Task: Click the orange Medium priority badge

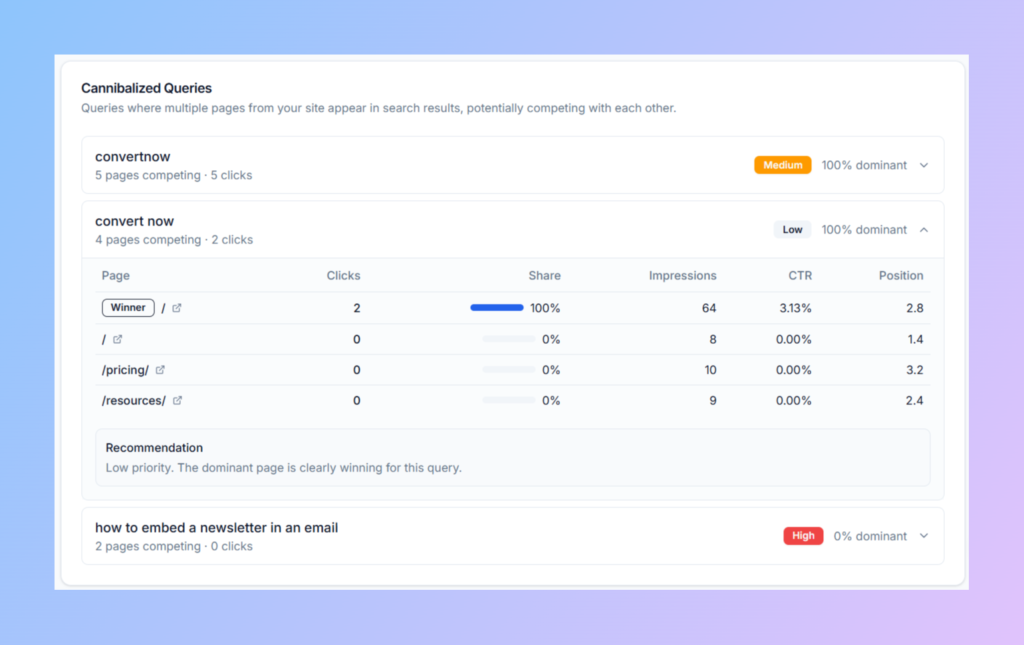Action: [x=782, y=164]
